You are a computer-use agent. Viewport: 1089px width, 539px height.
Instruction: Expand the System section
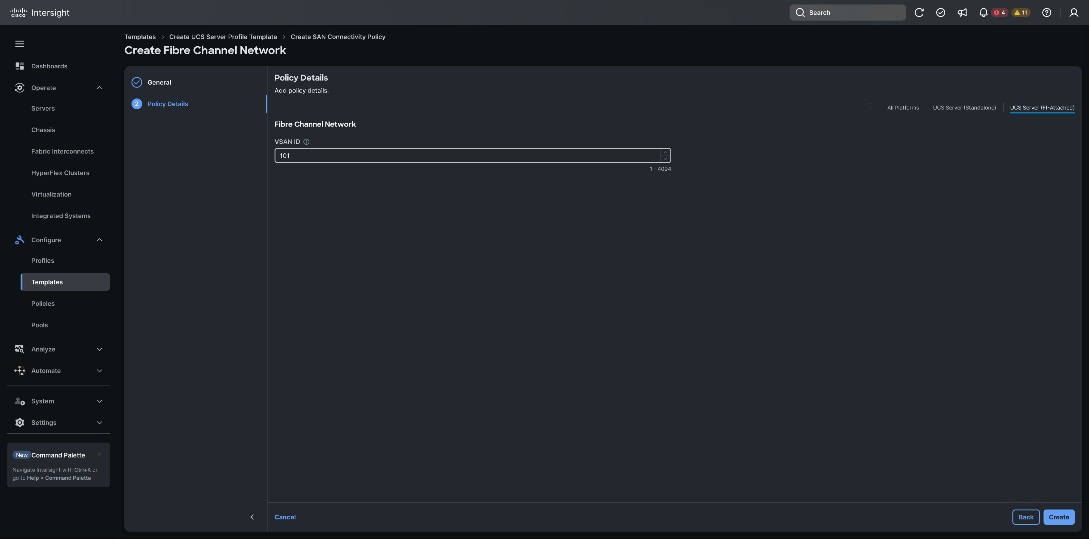99,401
